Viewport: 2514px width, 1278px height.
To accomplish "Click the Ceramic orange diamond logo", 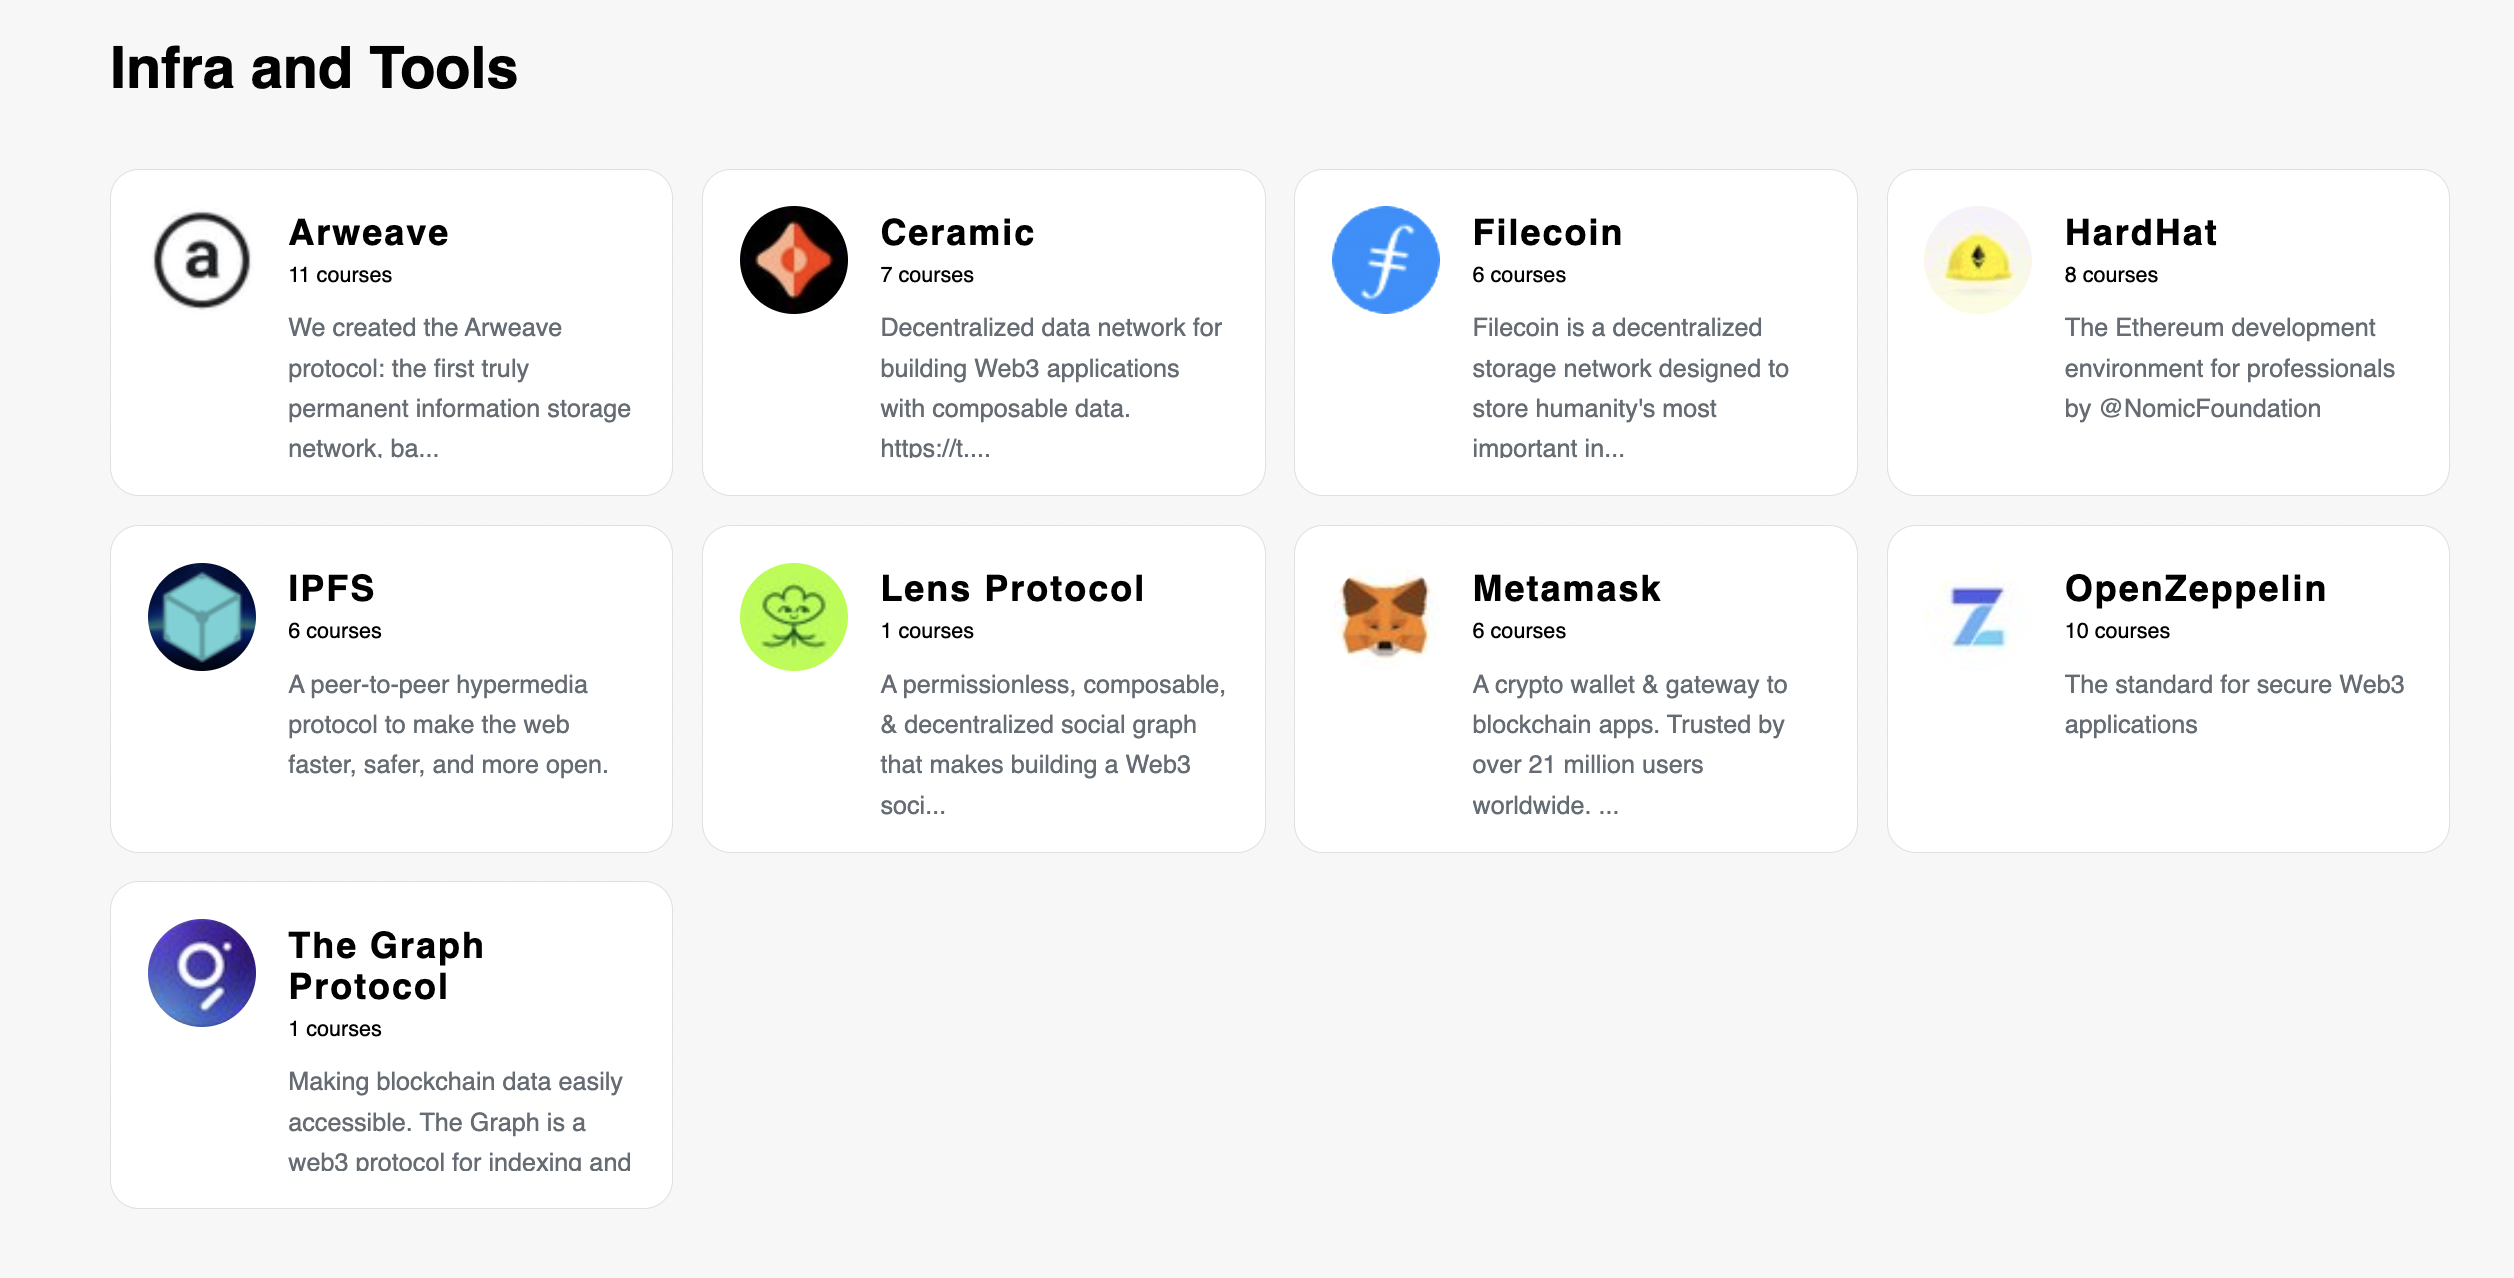I will tap(794, 260).
